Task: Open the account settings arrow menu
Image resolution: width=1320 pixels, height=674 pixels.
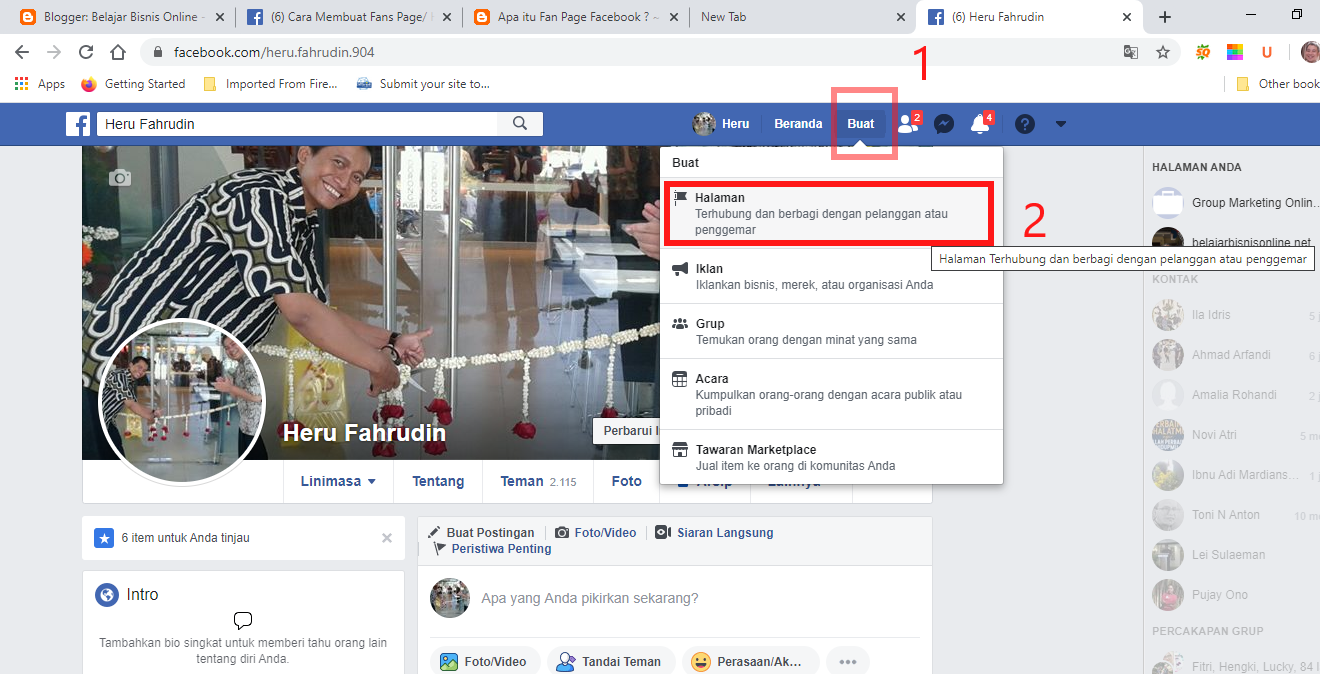Action: 1060,123
